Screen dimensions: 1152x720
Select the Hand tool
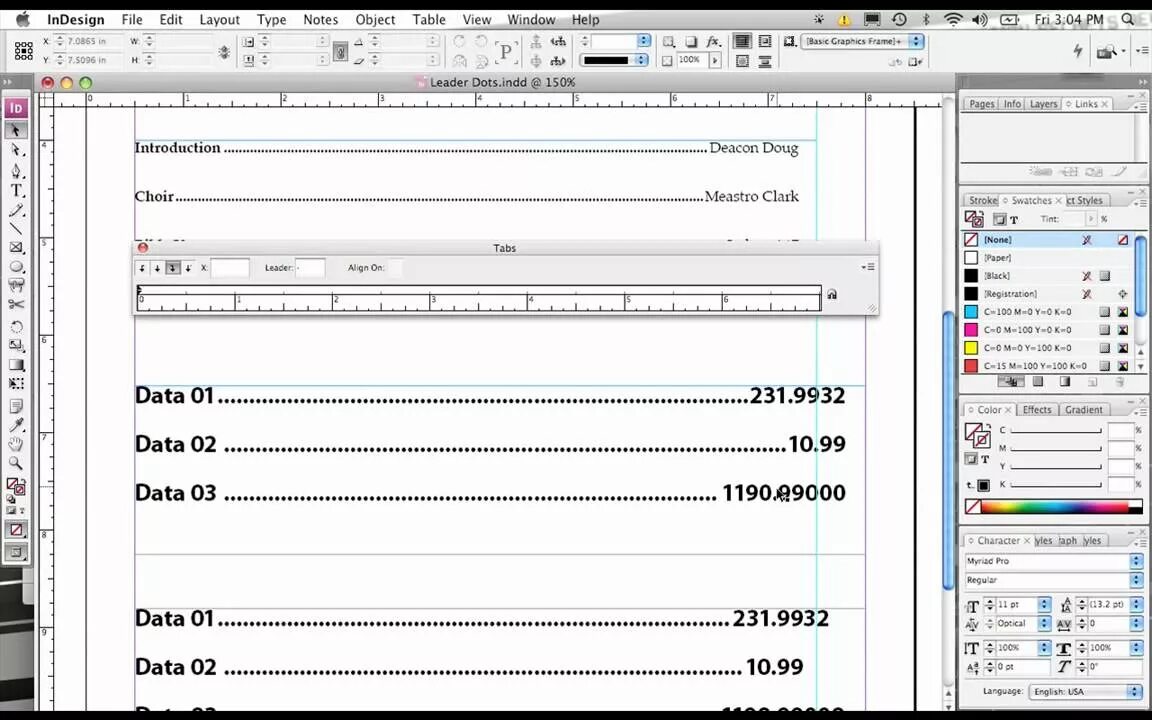pos(15,444)
